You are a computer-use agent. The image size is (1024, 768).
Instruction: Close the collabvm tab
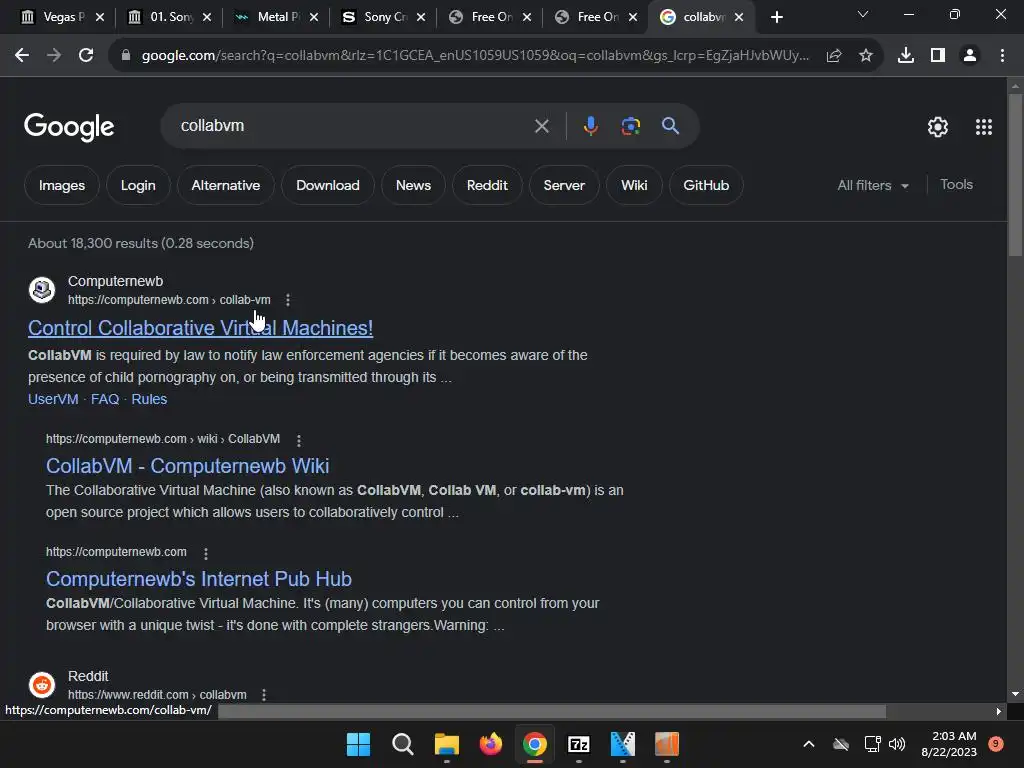739,17
